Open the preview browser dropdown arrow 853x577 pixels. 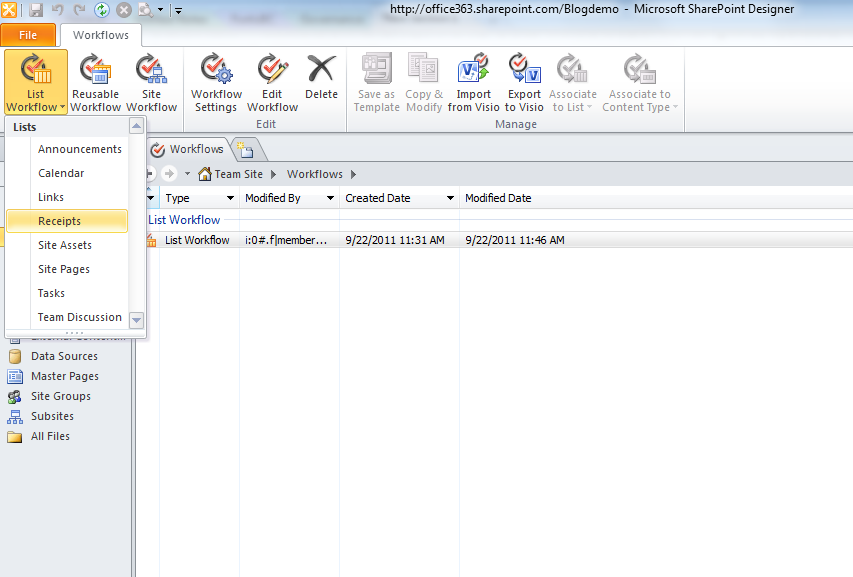click(x=160, y=10)
